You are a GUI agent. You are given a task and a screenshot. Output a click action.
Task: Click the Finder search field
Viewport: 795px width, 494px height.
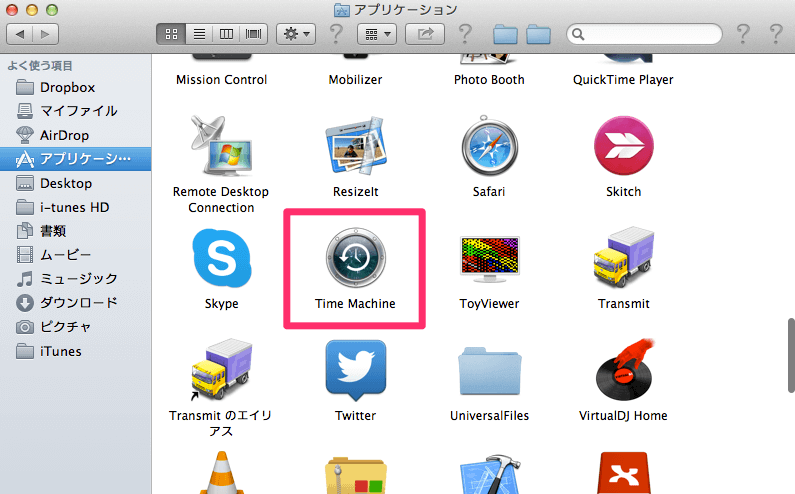pos(644,34)
